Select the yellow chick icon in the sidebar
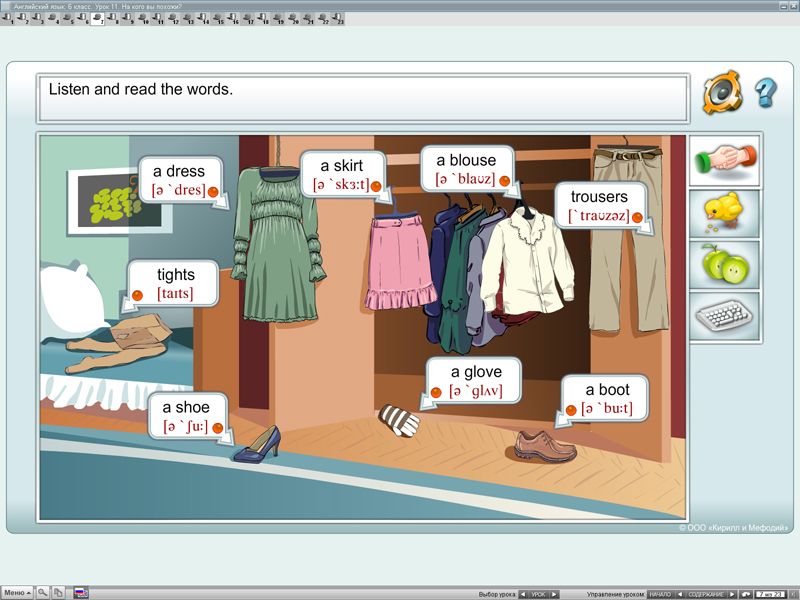 pyautogui.click(x=724, y=212)
